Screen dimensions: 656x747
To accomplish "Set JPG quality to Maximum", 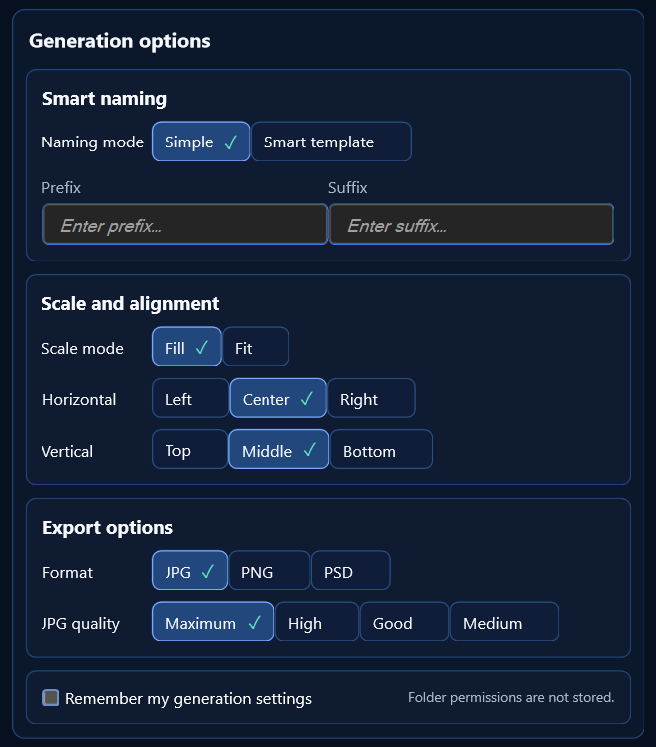I will [x=213, y=621].
